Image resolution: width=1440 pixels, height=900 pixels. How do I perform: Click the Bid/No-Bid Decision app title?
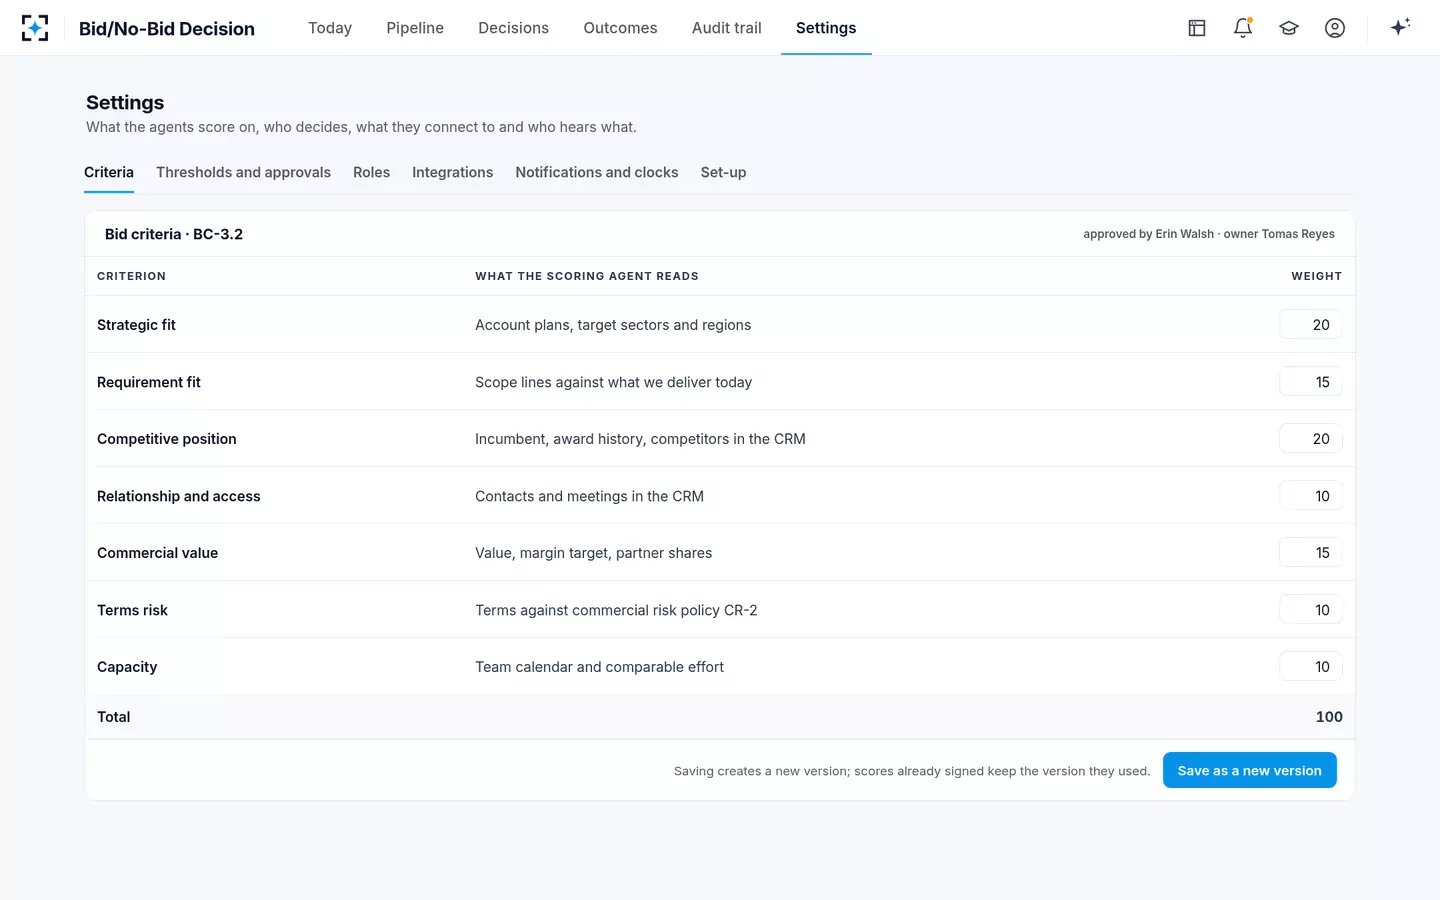coord(167,28)
